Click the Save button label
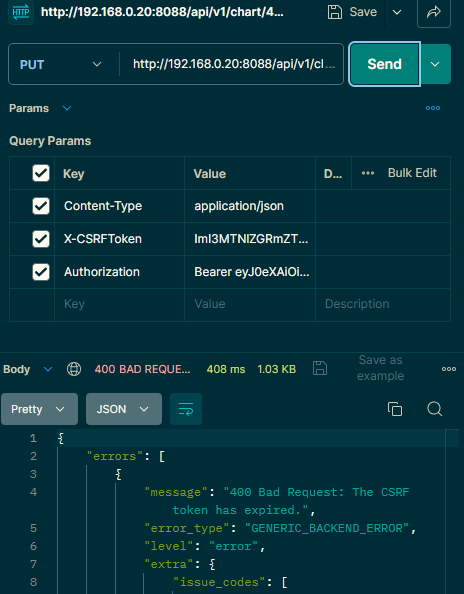 [x=363, y=12]
